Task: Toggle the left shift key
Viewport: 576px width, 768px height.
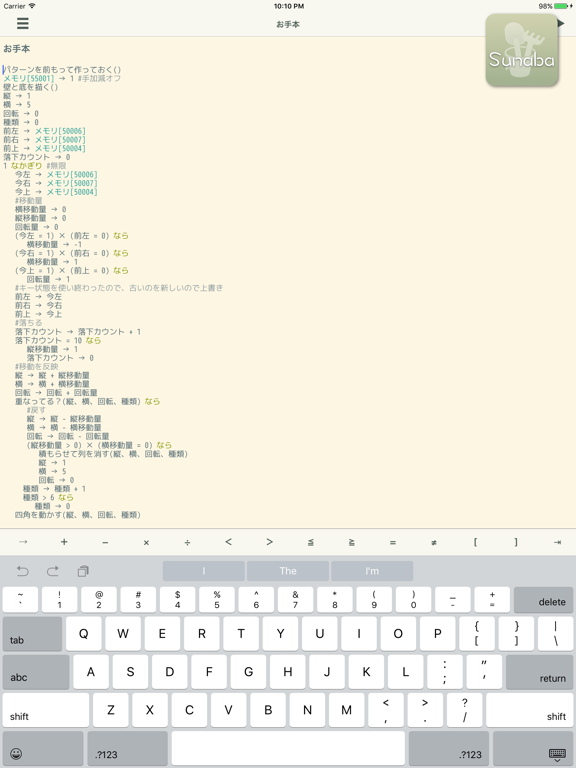Action: pyautogui.click(x=46, y=710)
